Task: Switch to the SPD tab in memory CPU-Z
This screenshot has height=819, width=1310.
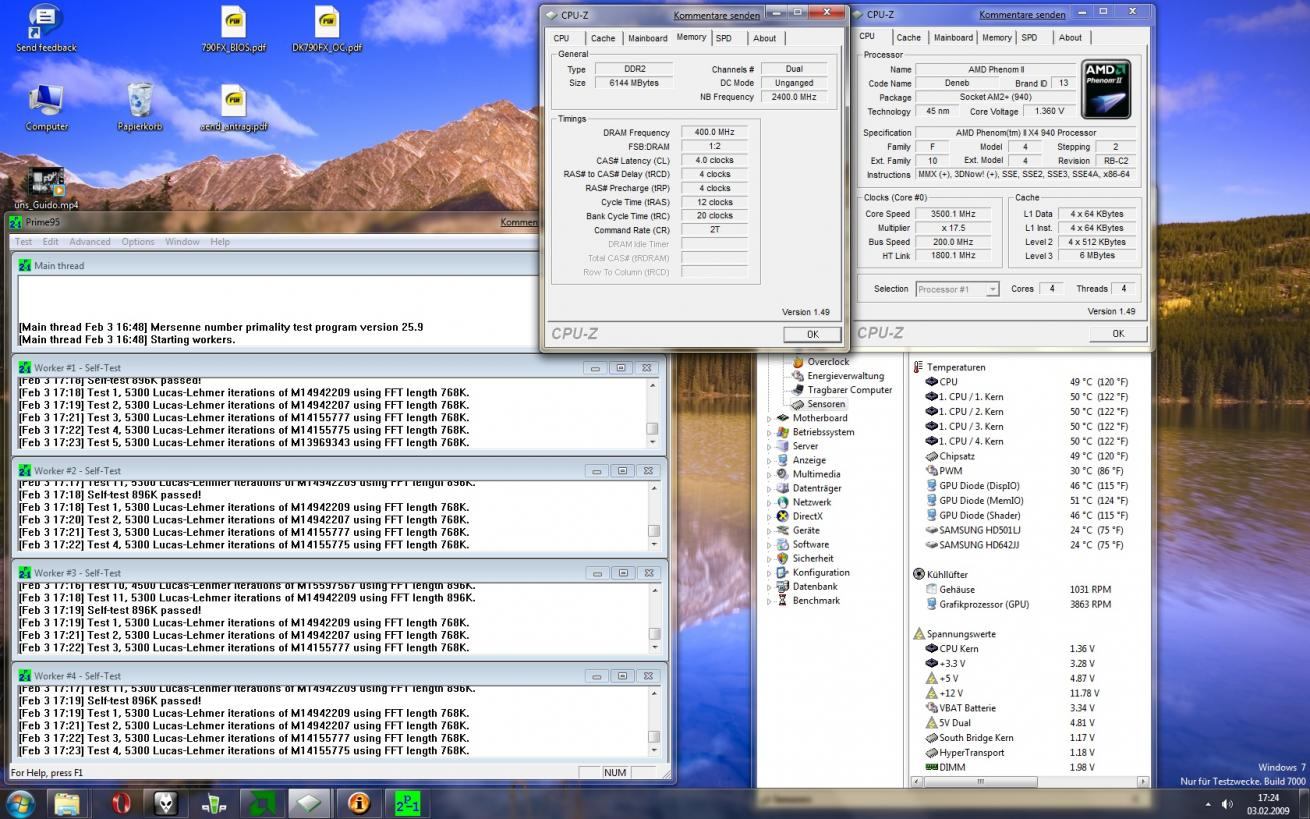Action: click(723, 38)
